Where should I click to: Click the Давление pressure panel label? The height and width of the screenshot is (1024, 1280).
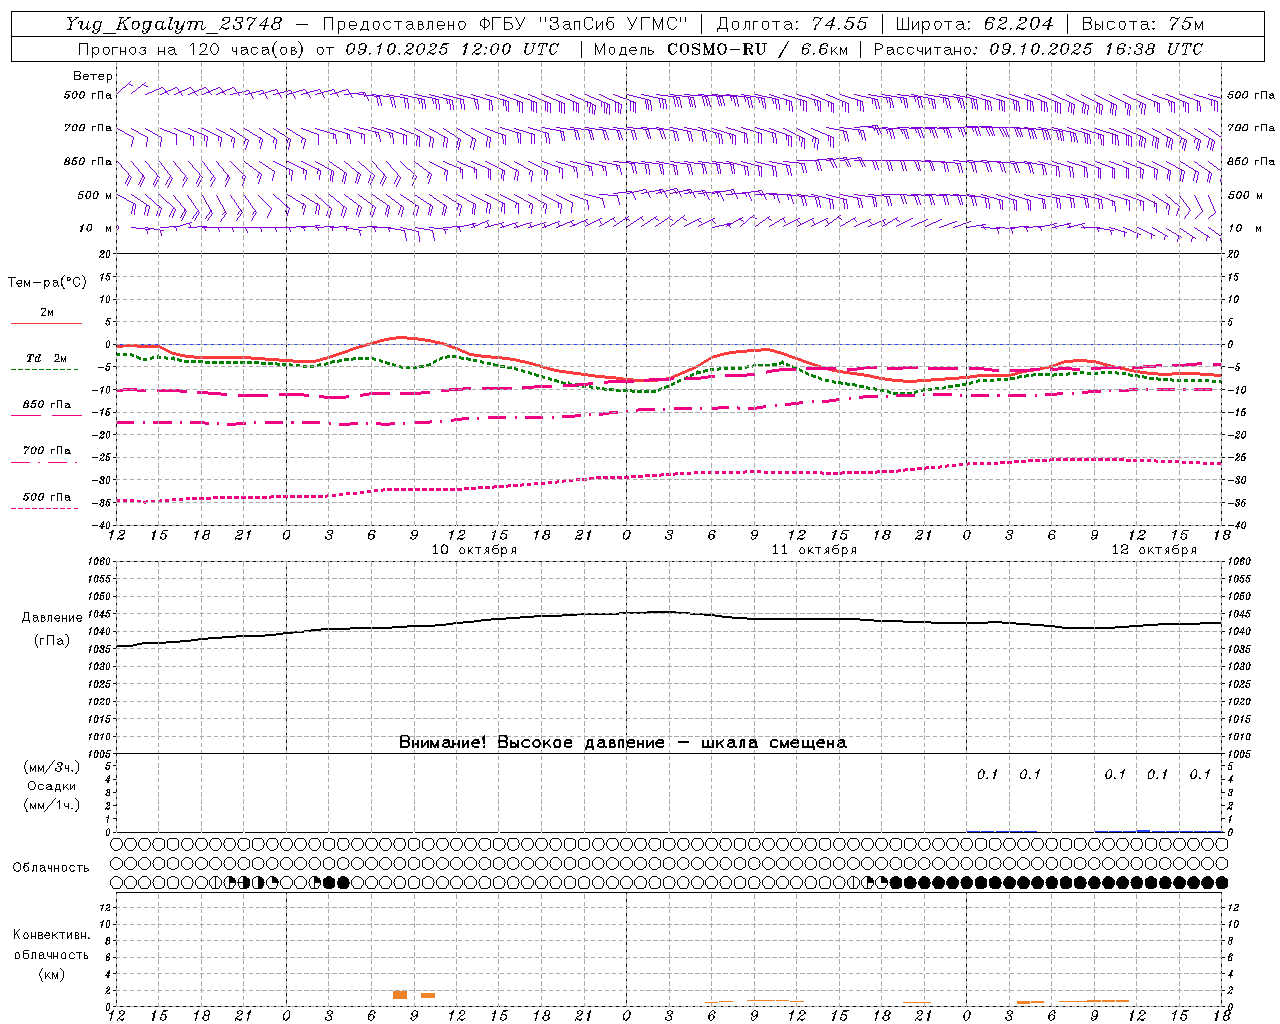click(x=52, y=618)
